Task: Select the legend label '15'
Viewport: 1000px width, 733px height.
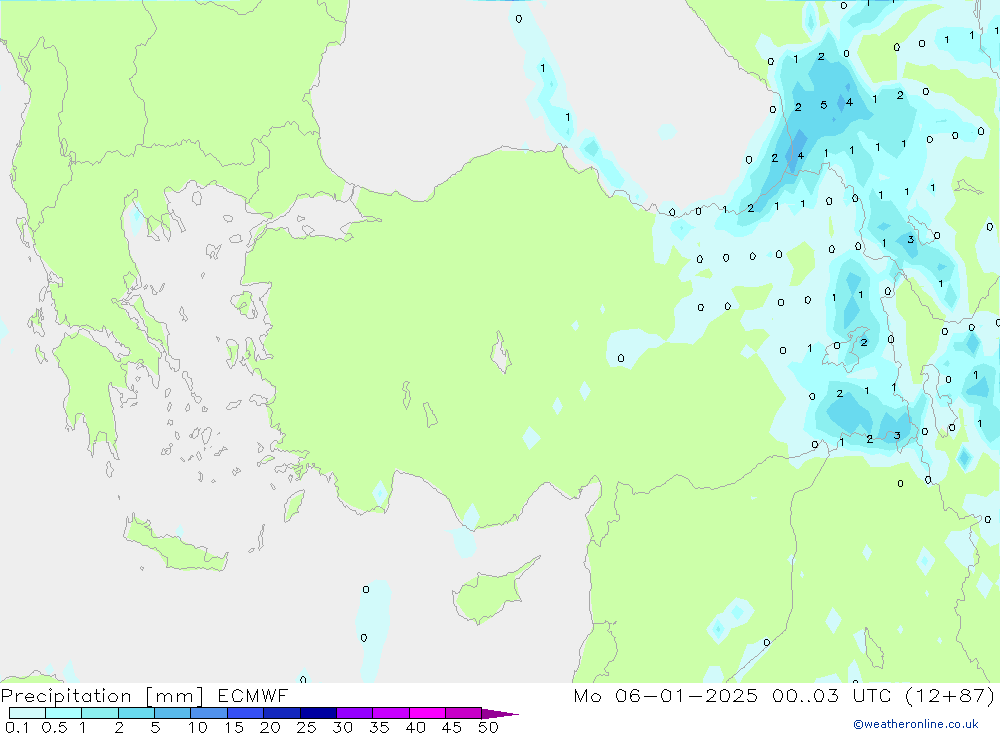Action: click(234, 727)
